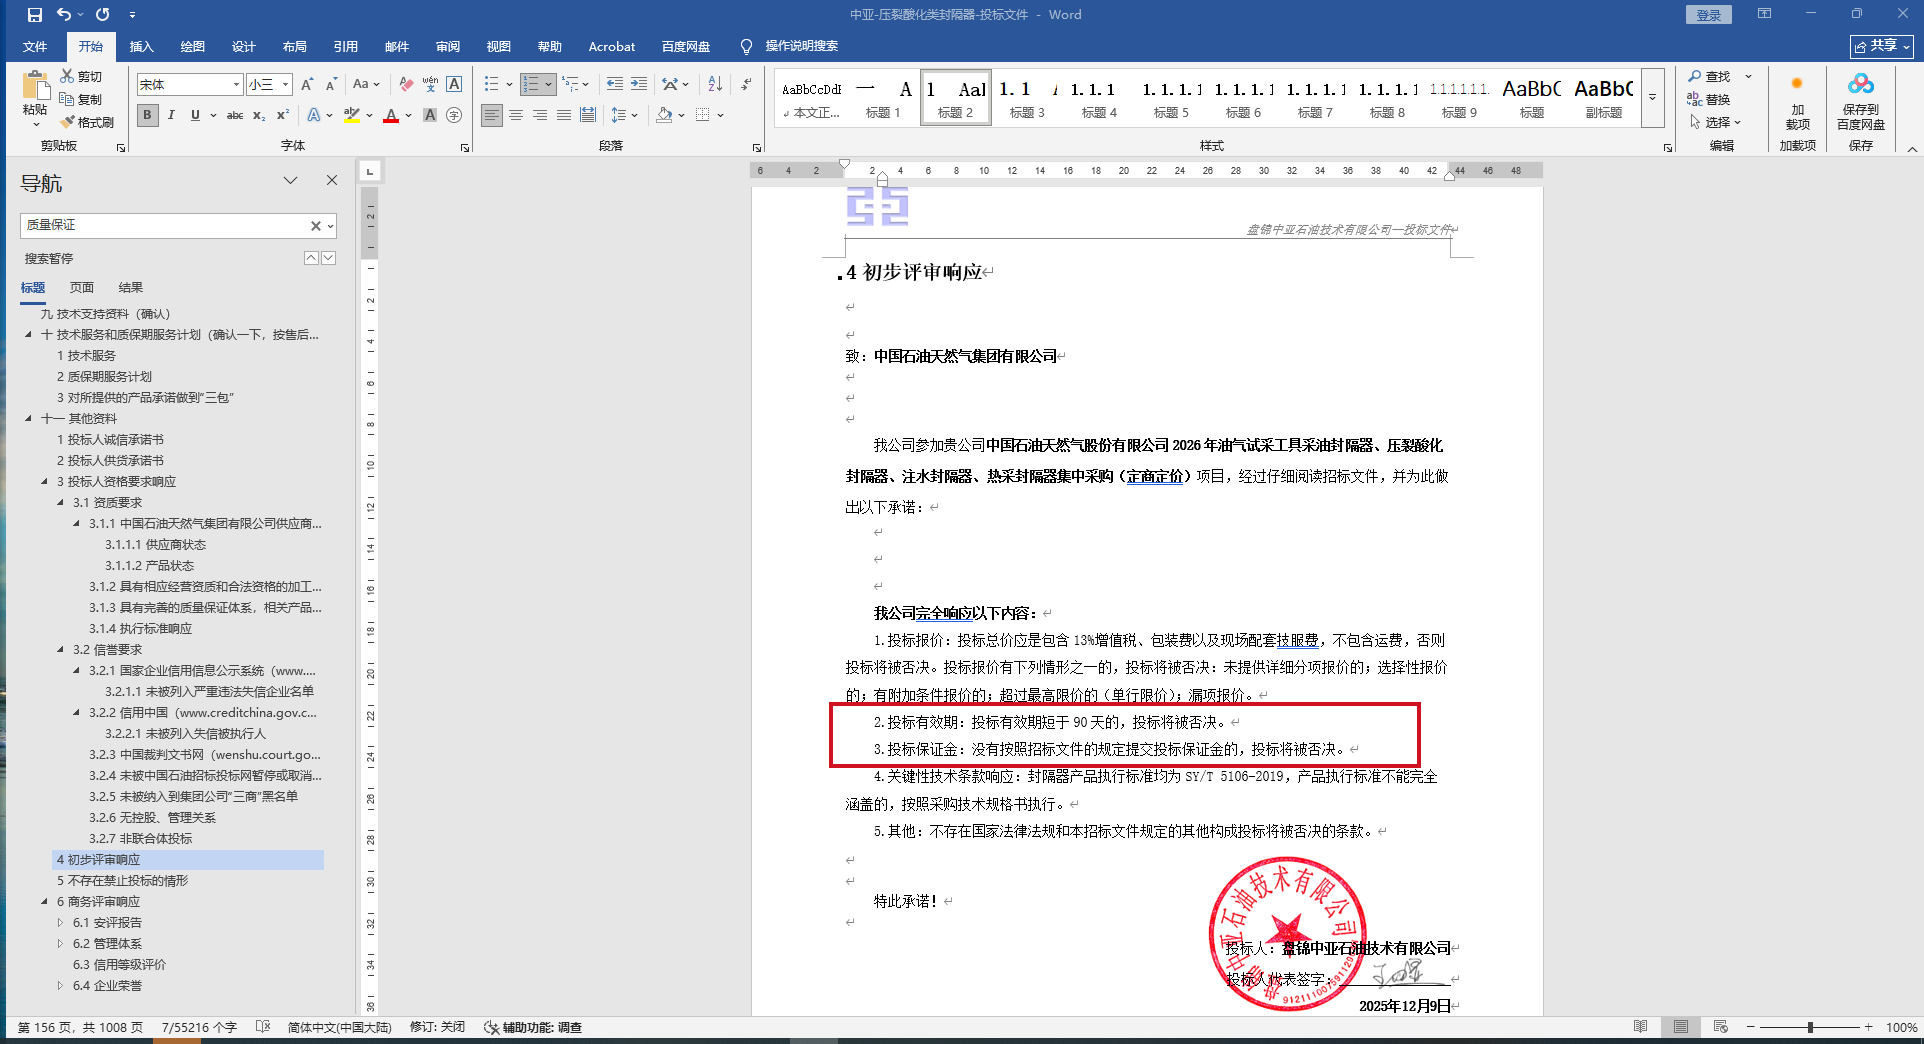Toggle show/hide paragraph marks

pos(746,85)
